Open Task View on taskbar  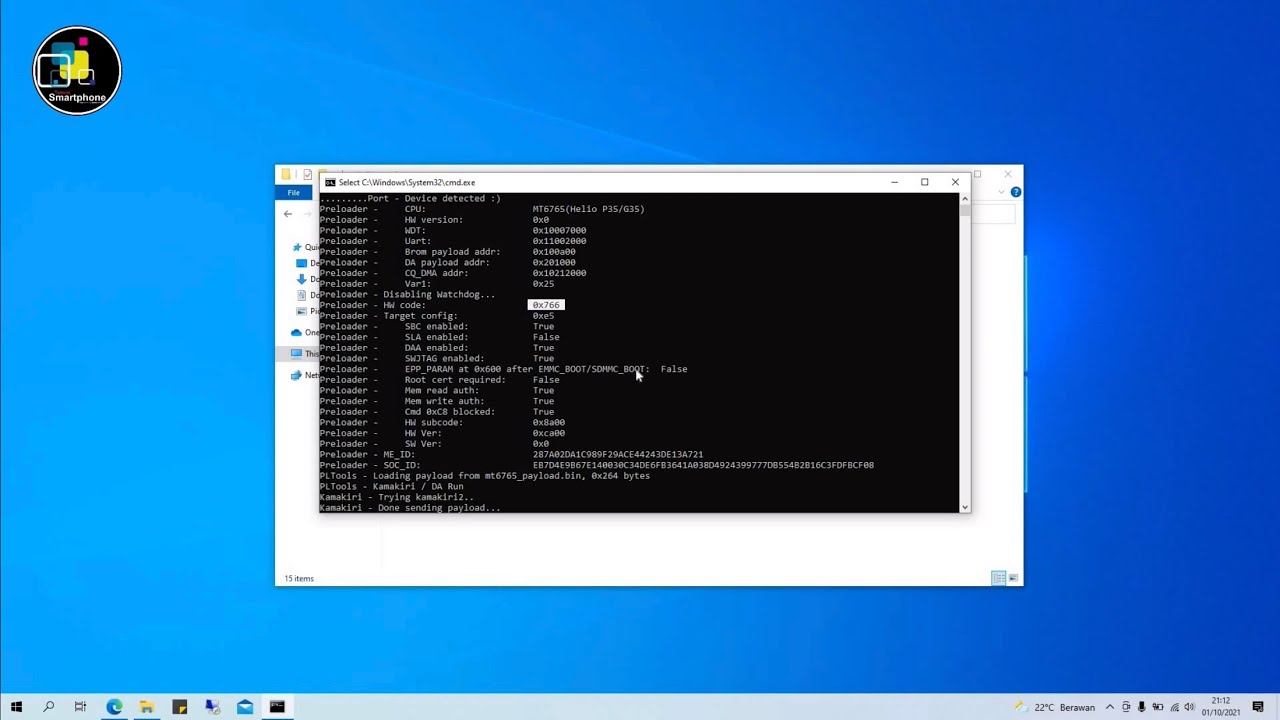(x=80, y=707)
